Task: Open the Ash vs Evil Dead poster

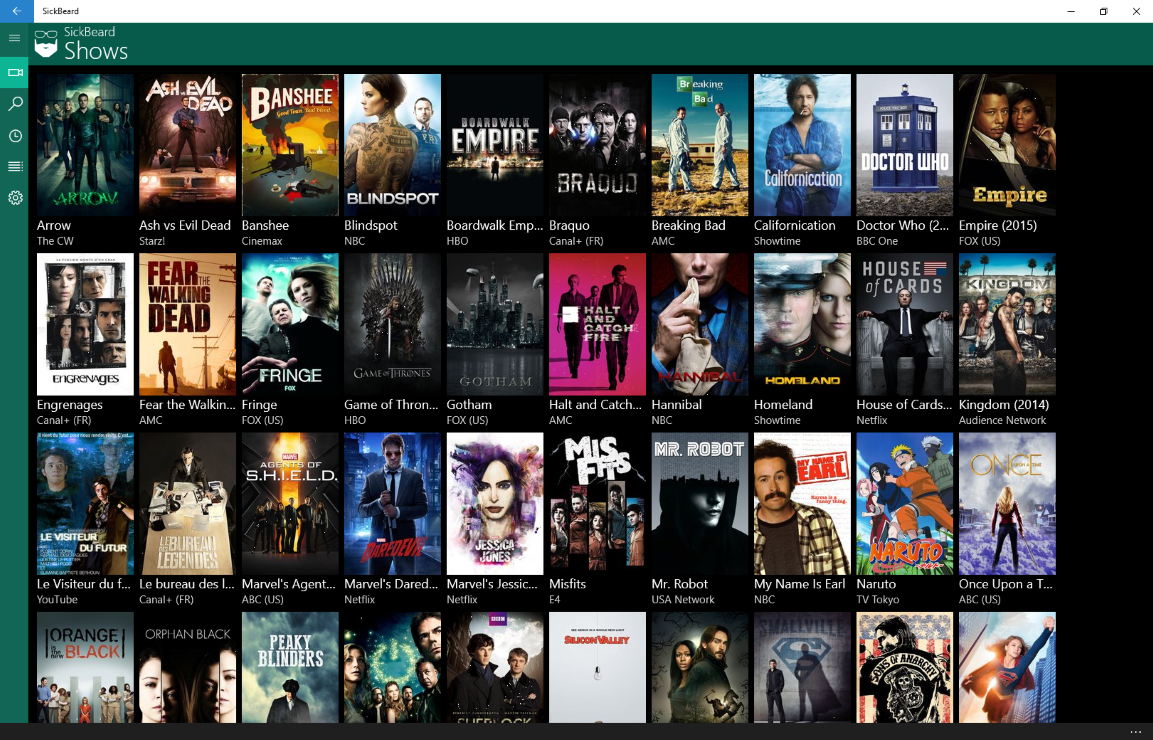Action: [188, 145]
